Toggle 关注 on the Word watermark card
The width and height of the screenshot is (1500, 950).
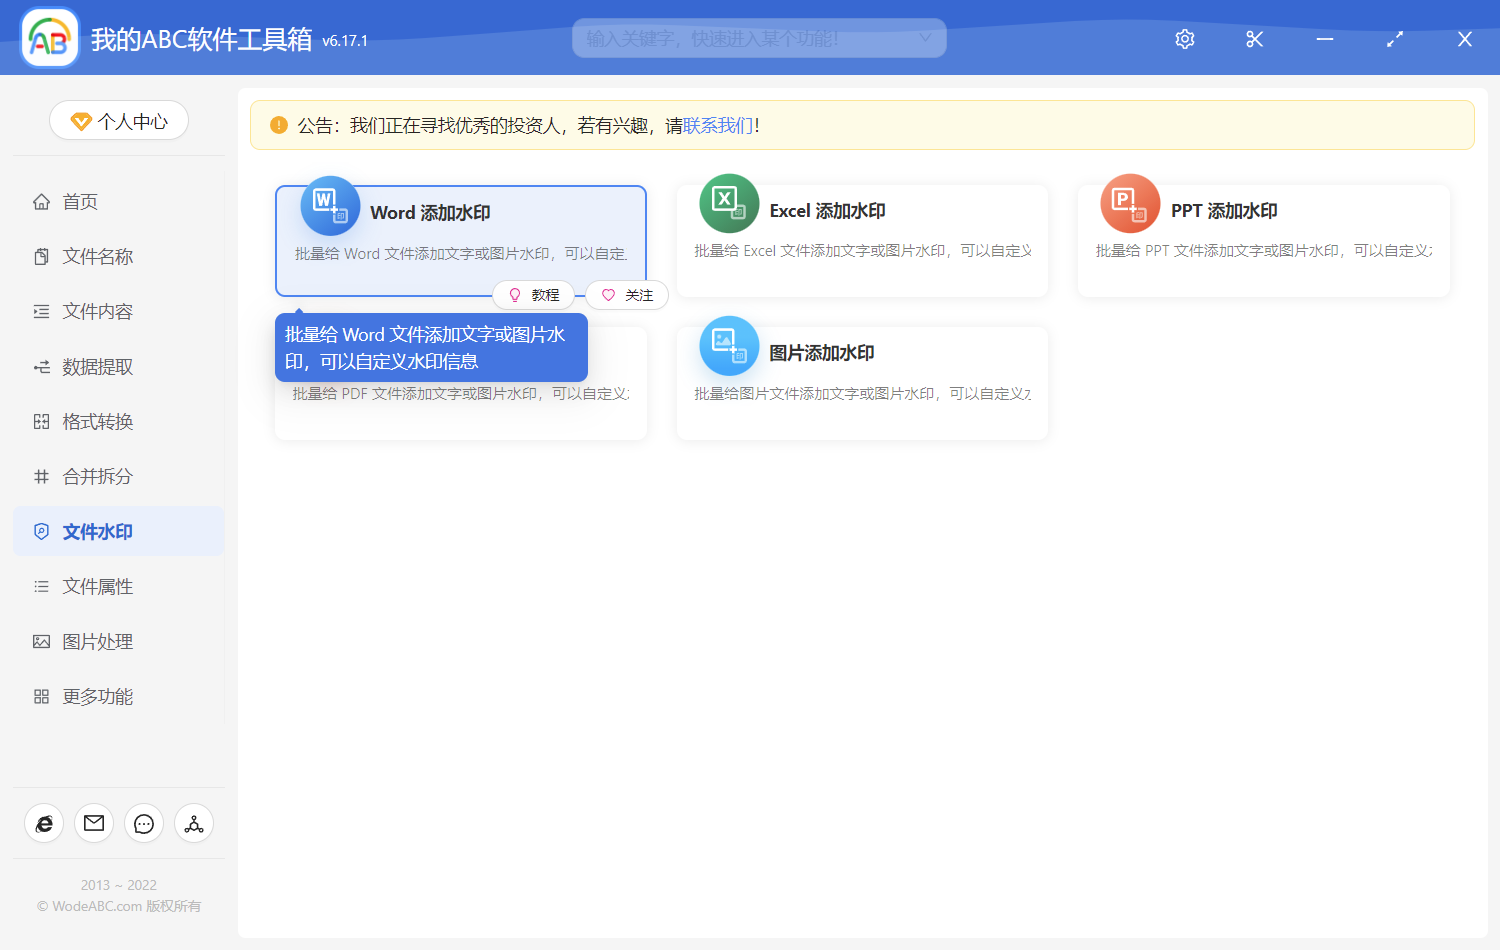[x=627, y=294]
